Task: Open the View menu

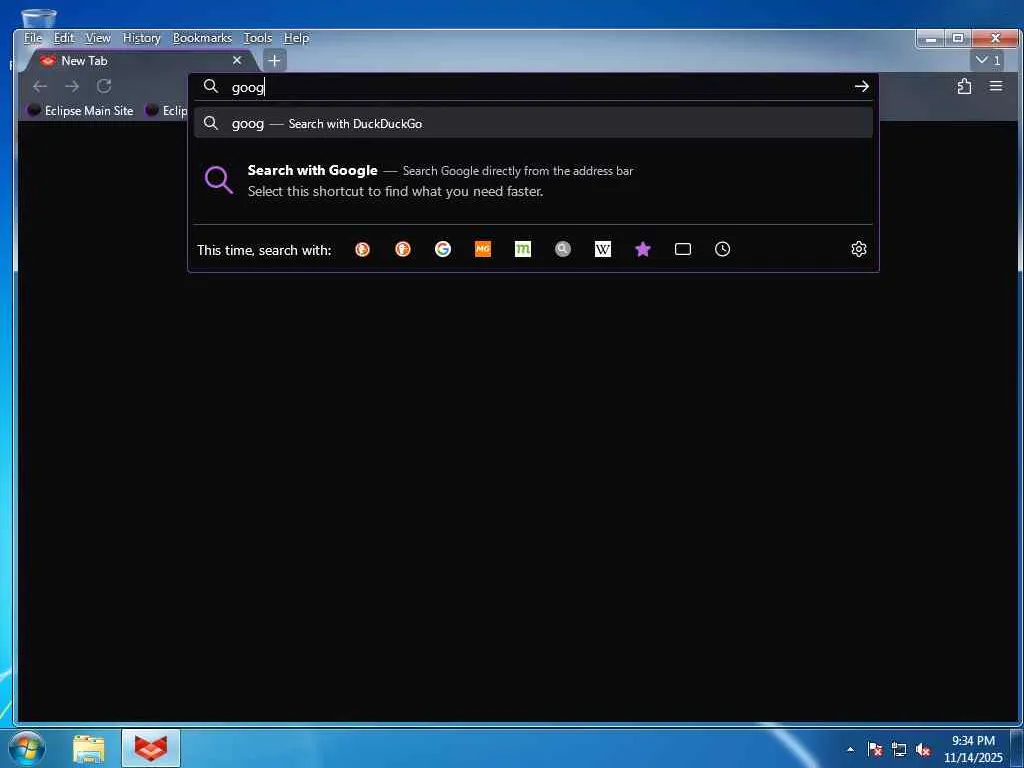Action: (98, 38)
